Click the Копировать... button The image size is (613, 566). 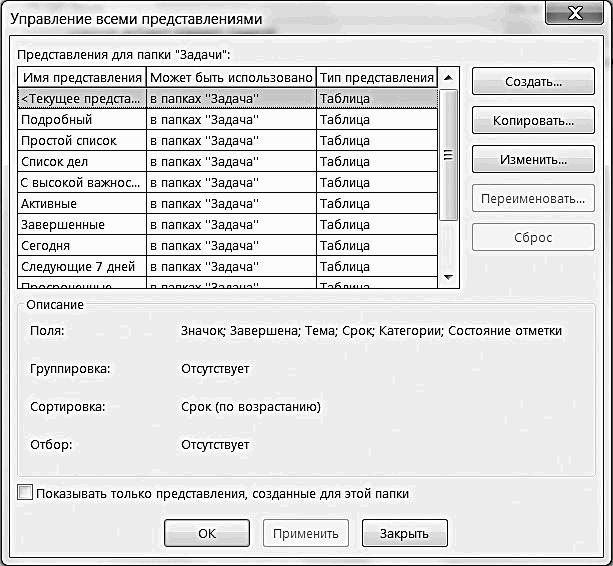533,120
